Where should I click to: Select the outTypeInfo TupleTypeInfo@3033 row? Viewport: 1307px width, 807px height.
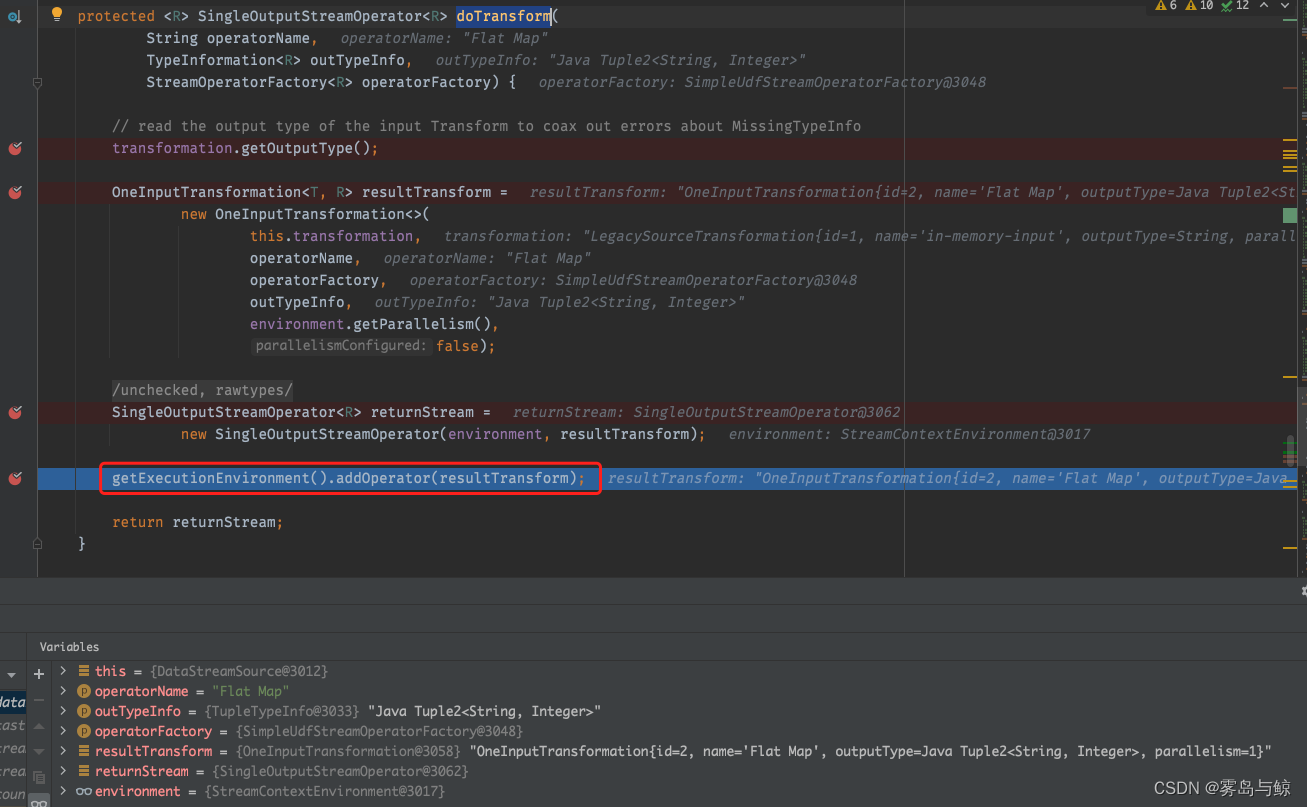pos(680,711)
